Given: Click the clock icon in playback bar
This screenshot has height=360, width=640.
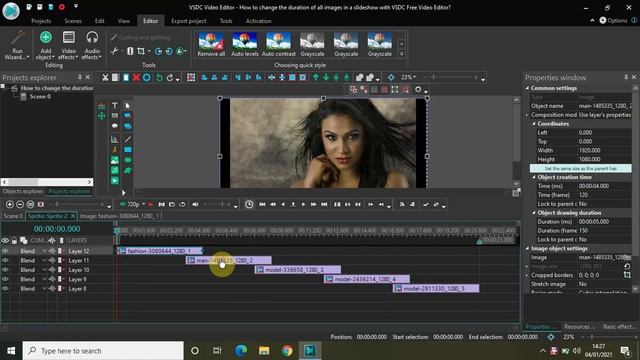Looking at the screenshot, I should tap(249, 204).
